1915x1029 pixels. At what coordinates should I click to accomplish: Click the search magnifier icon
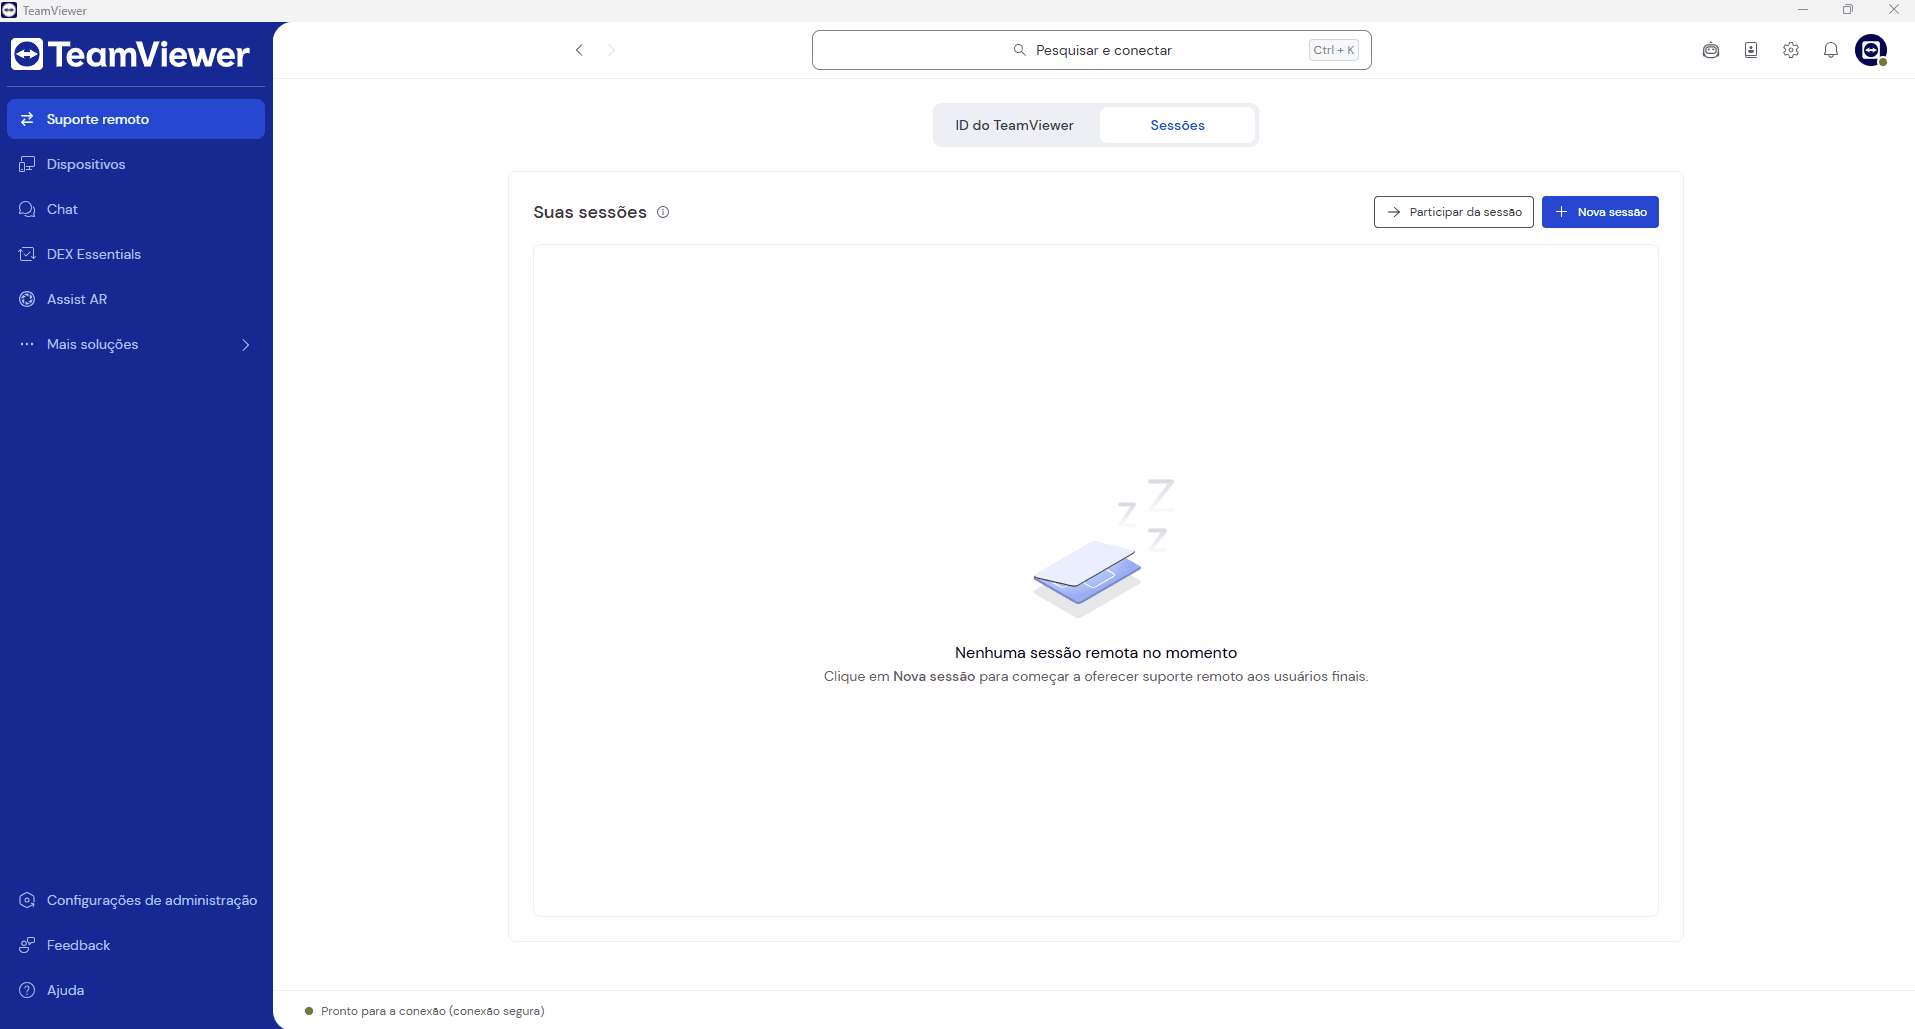[x=1020, y=50]
